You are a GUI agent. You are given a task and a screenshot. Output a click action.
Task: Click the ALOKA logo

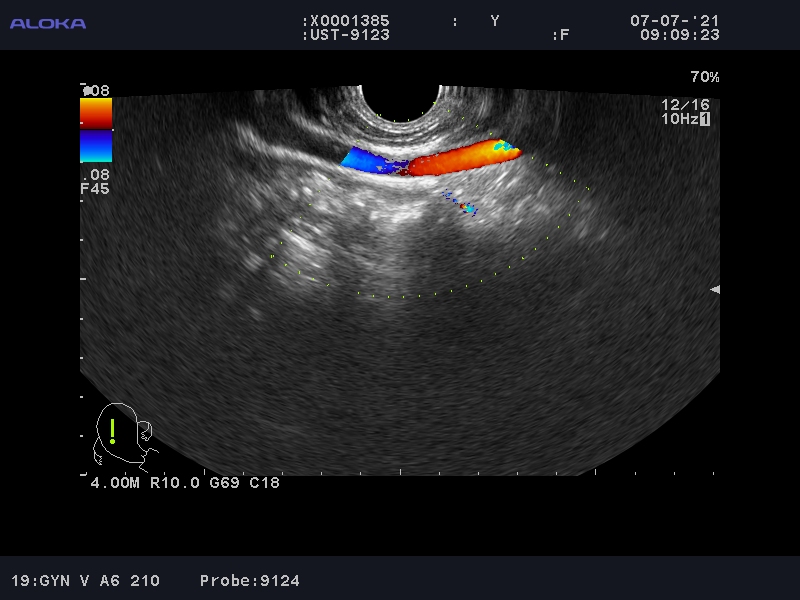click(48, 23)
